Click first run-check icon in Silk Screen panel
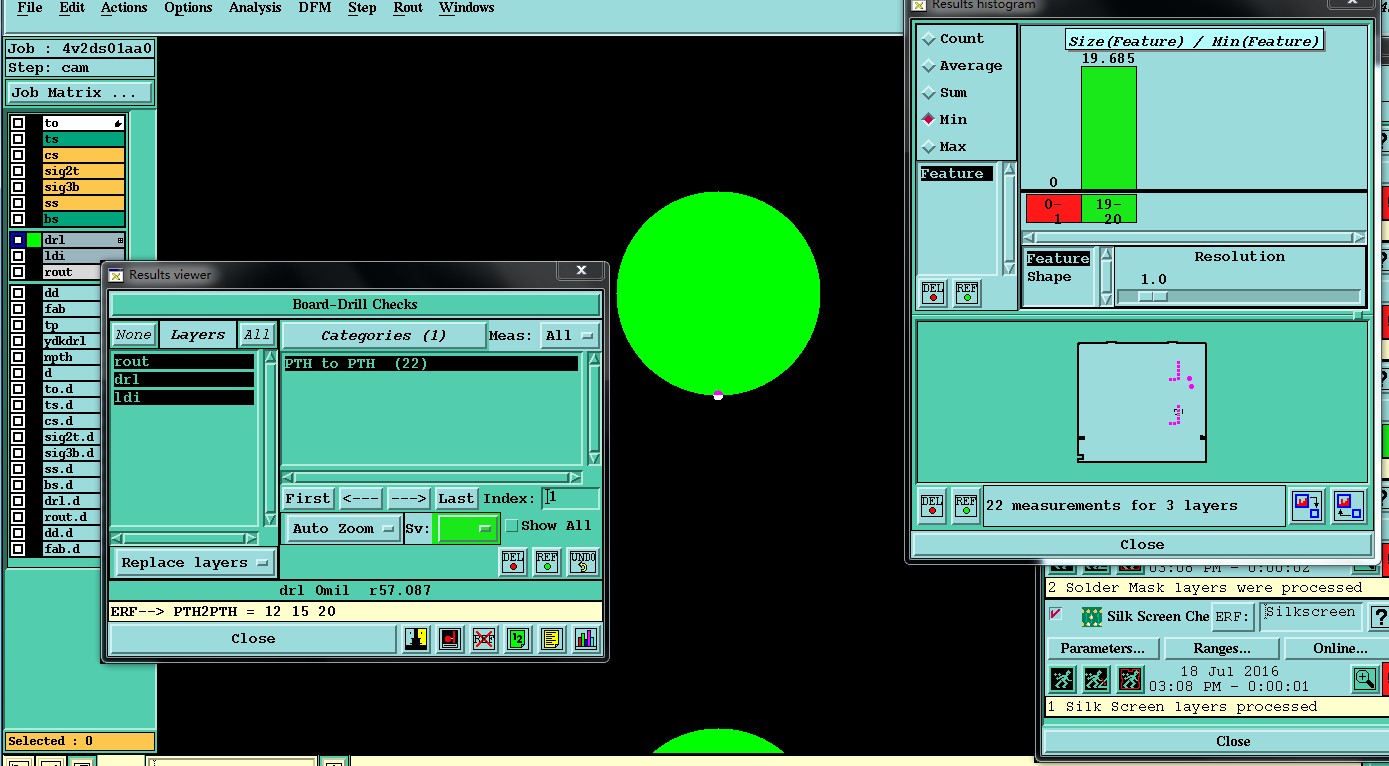 [1063, 680]
